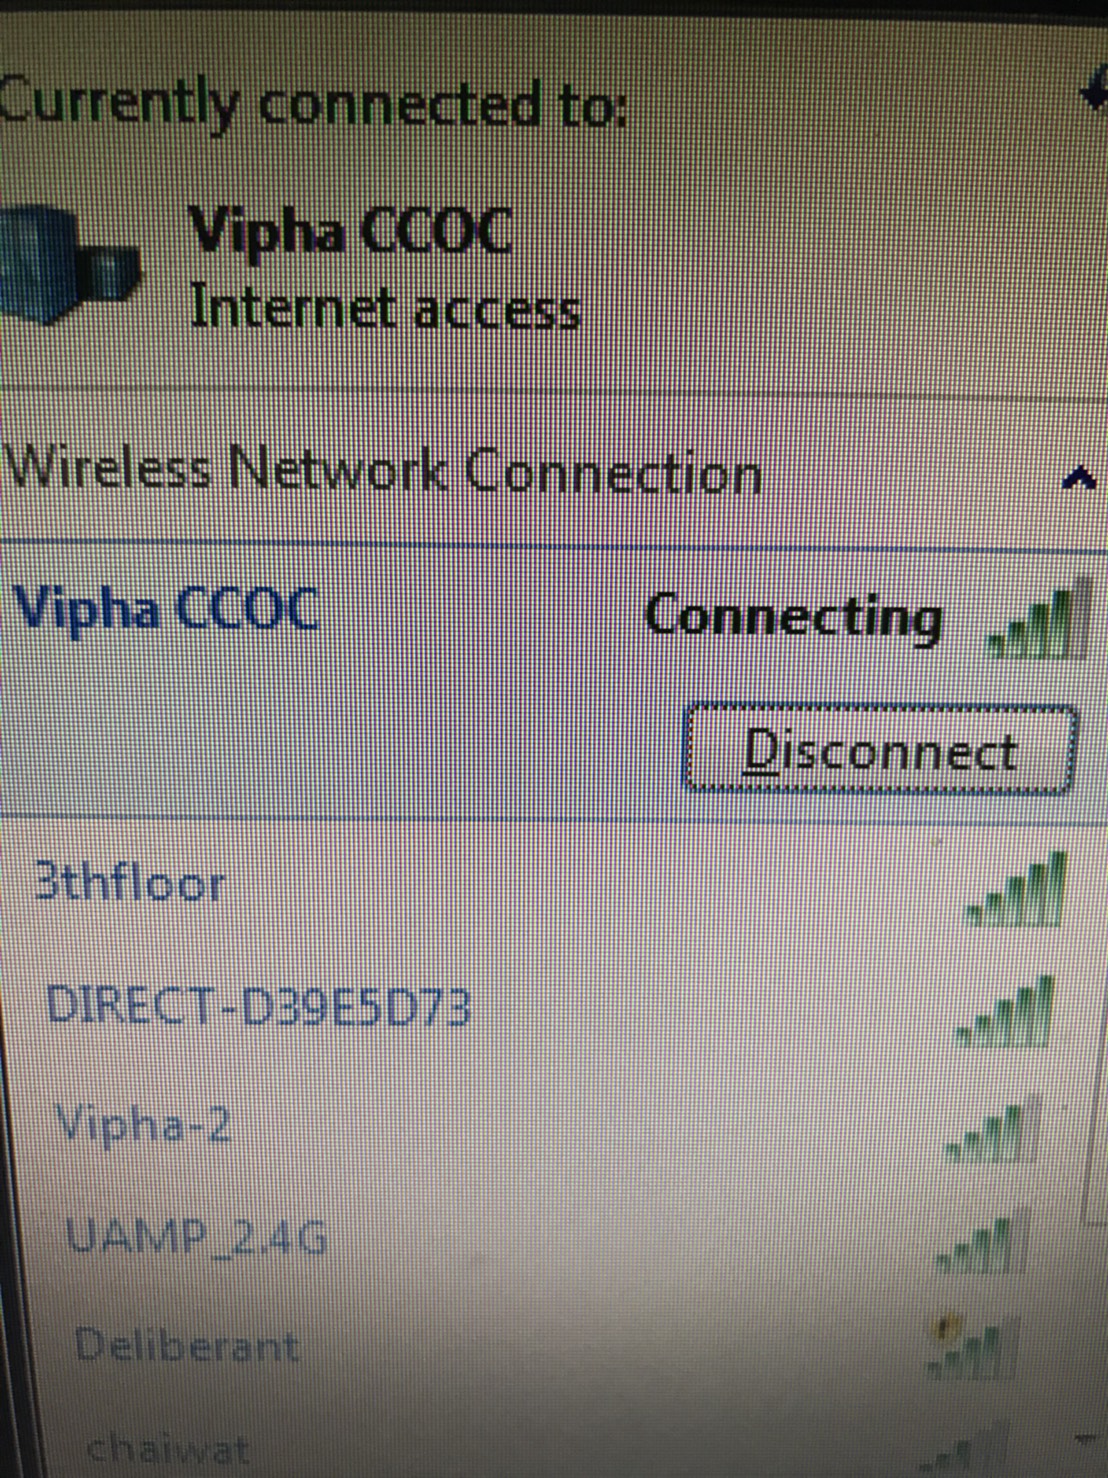This screenshot has height=1478, width=1108.
Task: Click the Wireless Network Connection header text
Action: pyautogui.click(x=383, y=470)
